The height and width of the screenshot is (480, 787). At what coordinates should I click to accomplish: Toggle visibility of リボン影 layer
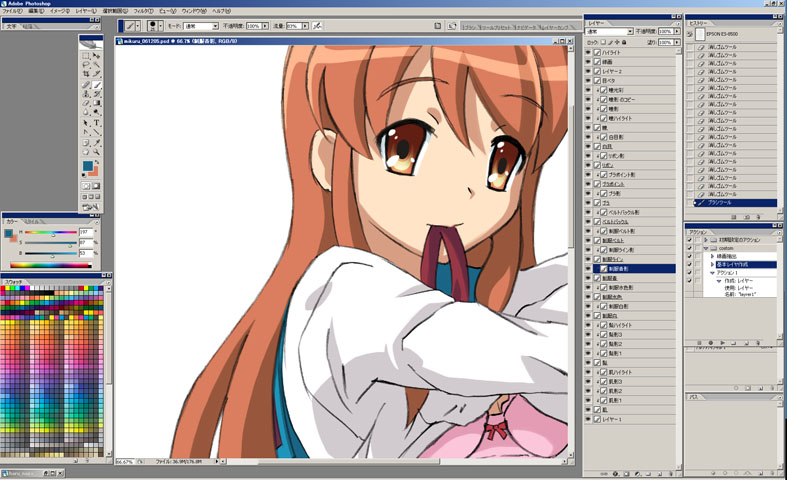(x=588, y=156)
